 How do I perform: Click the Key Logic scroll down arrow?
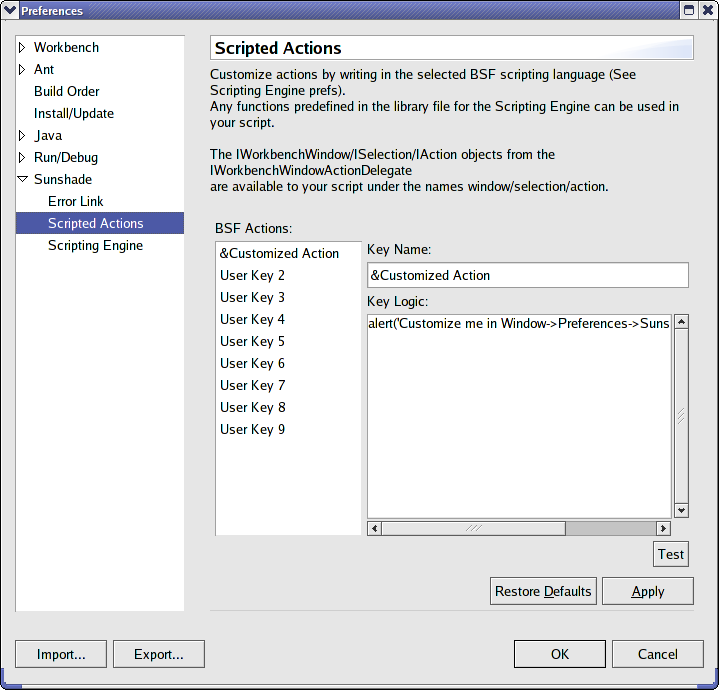(x=681, y=510)
